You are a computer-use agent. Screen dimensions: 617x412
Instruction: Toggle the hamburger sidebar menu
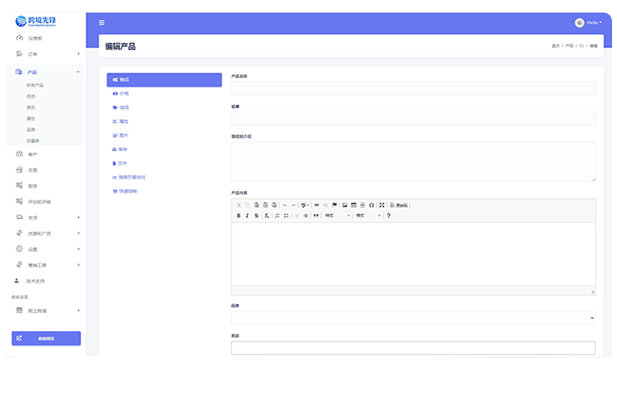tap(101, 22)
